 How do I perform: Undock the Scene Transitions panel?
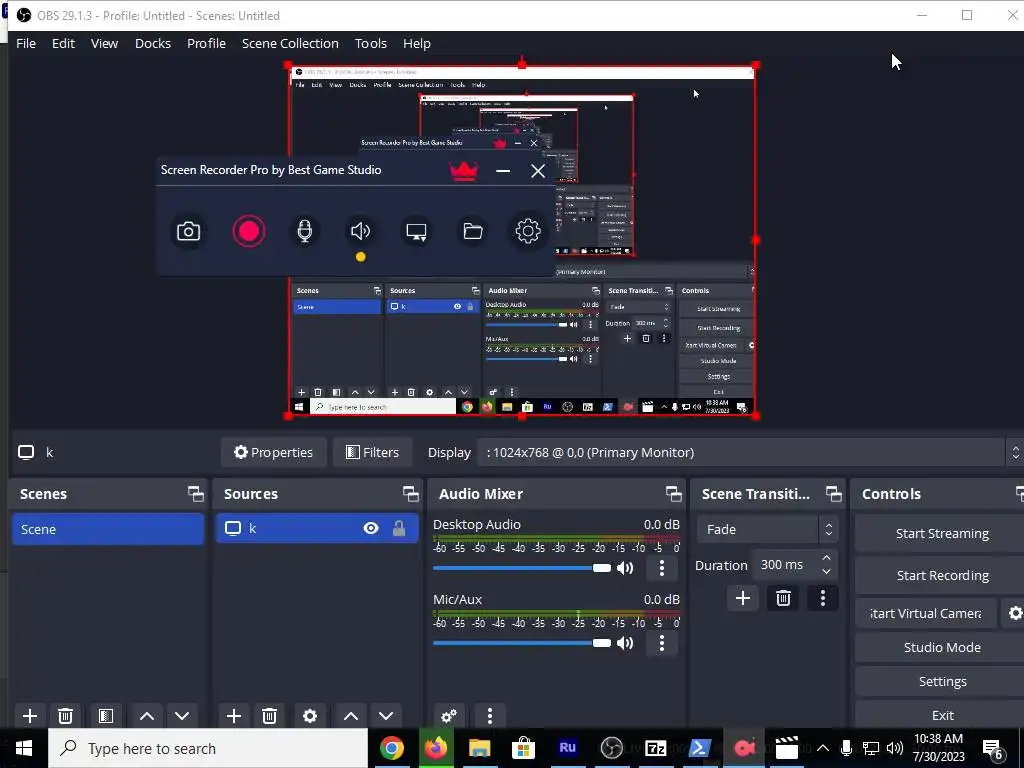coord(833,494)
